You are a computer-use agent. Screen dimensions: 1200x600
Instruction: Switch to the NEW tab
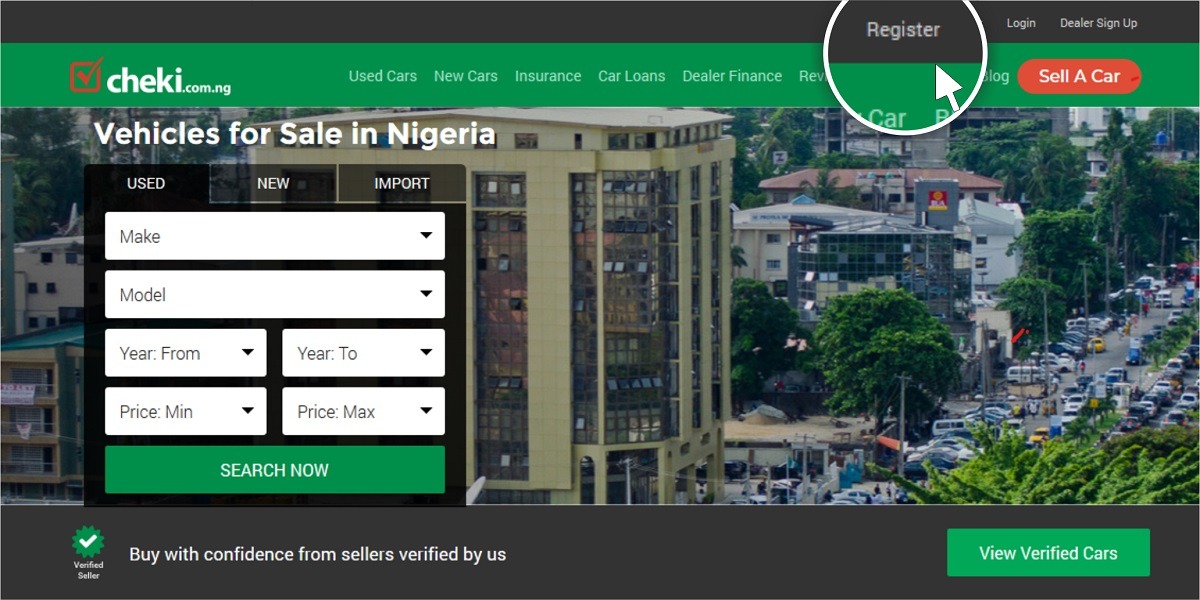click(273, 183)
